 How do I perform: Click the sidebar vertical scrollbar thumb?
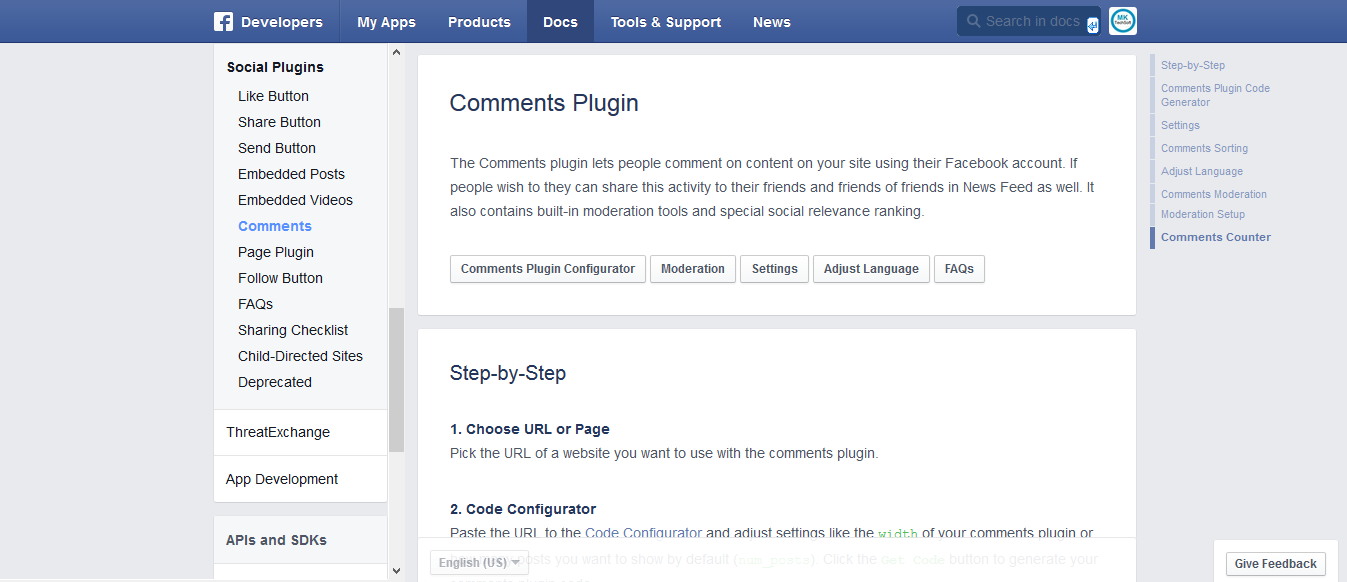click(x=396, y=380)
